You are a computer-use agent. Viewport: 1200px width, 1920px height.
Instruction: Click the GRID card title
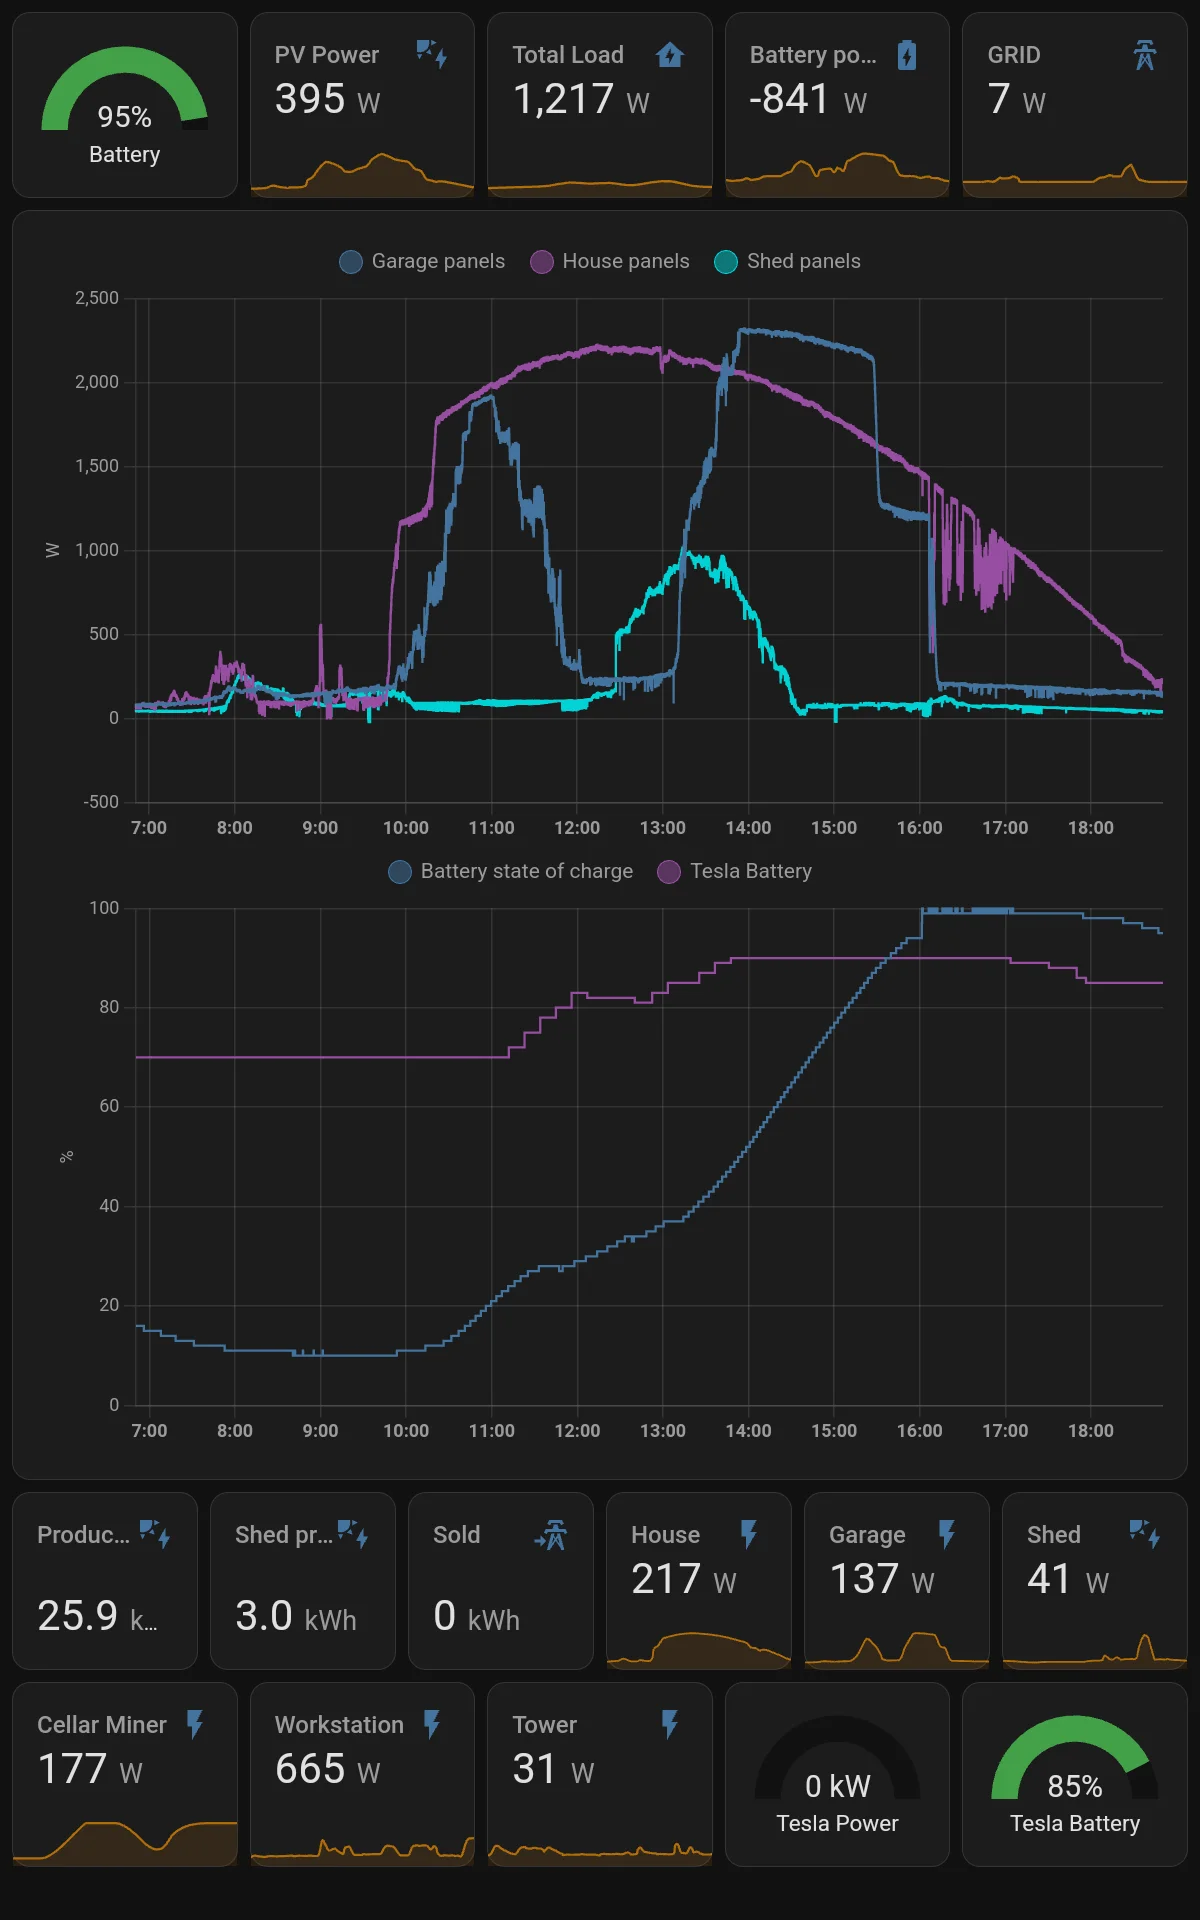1014,55
